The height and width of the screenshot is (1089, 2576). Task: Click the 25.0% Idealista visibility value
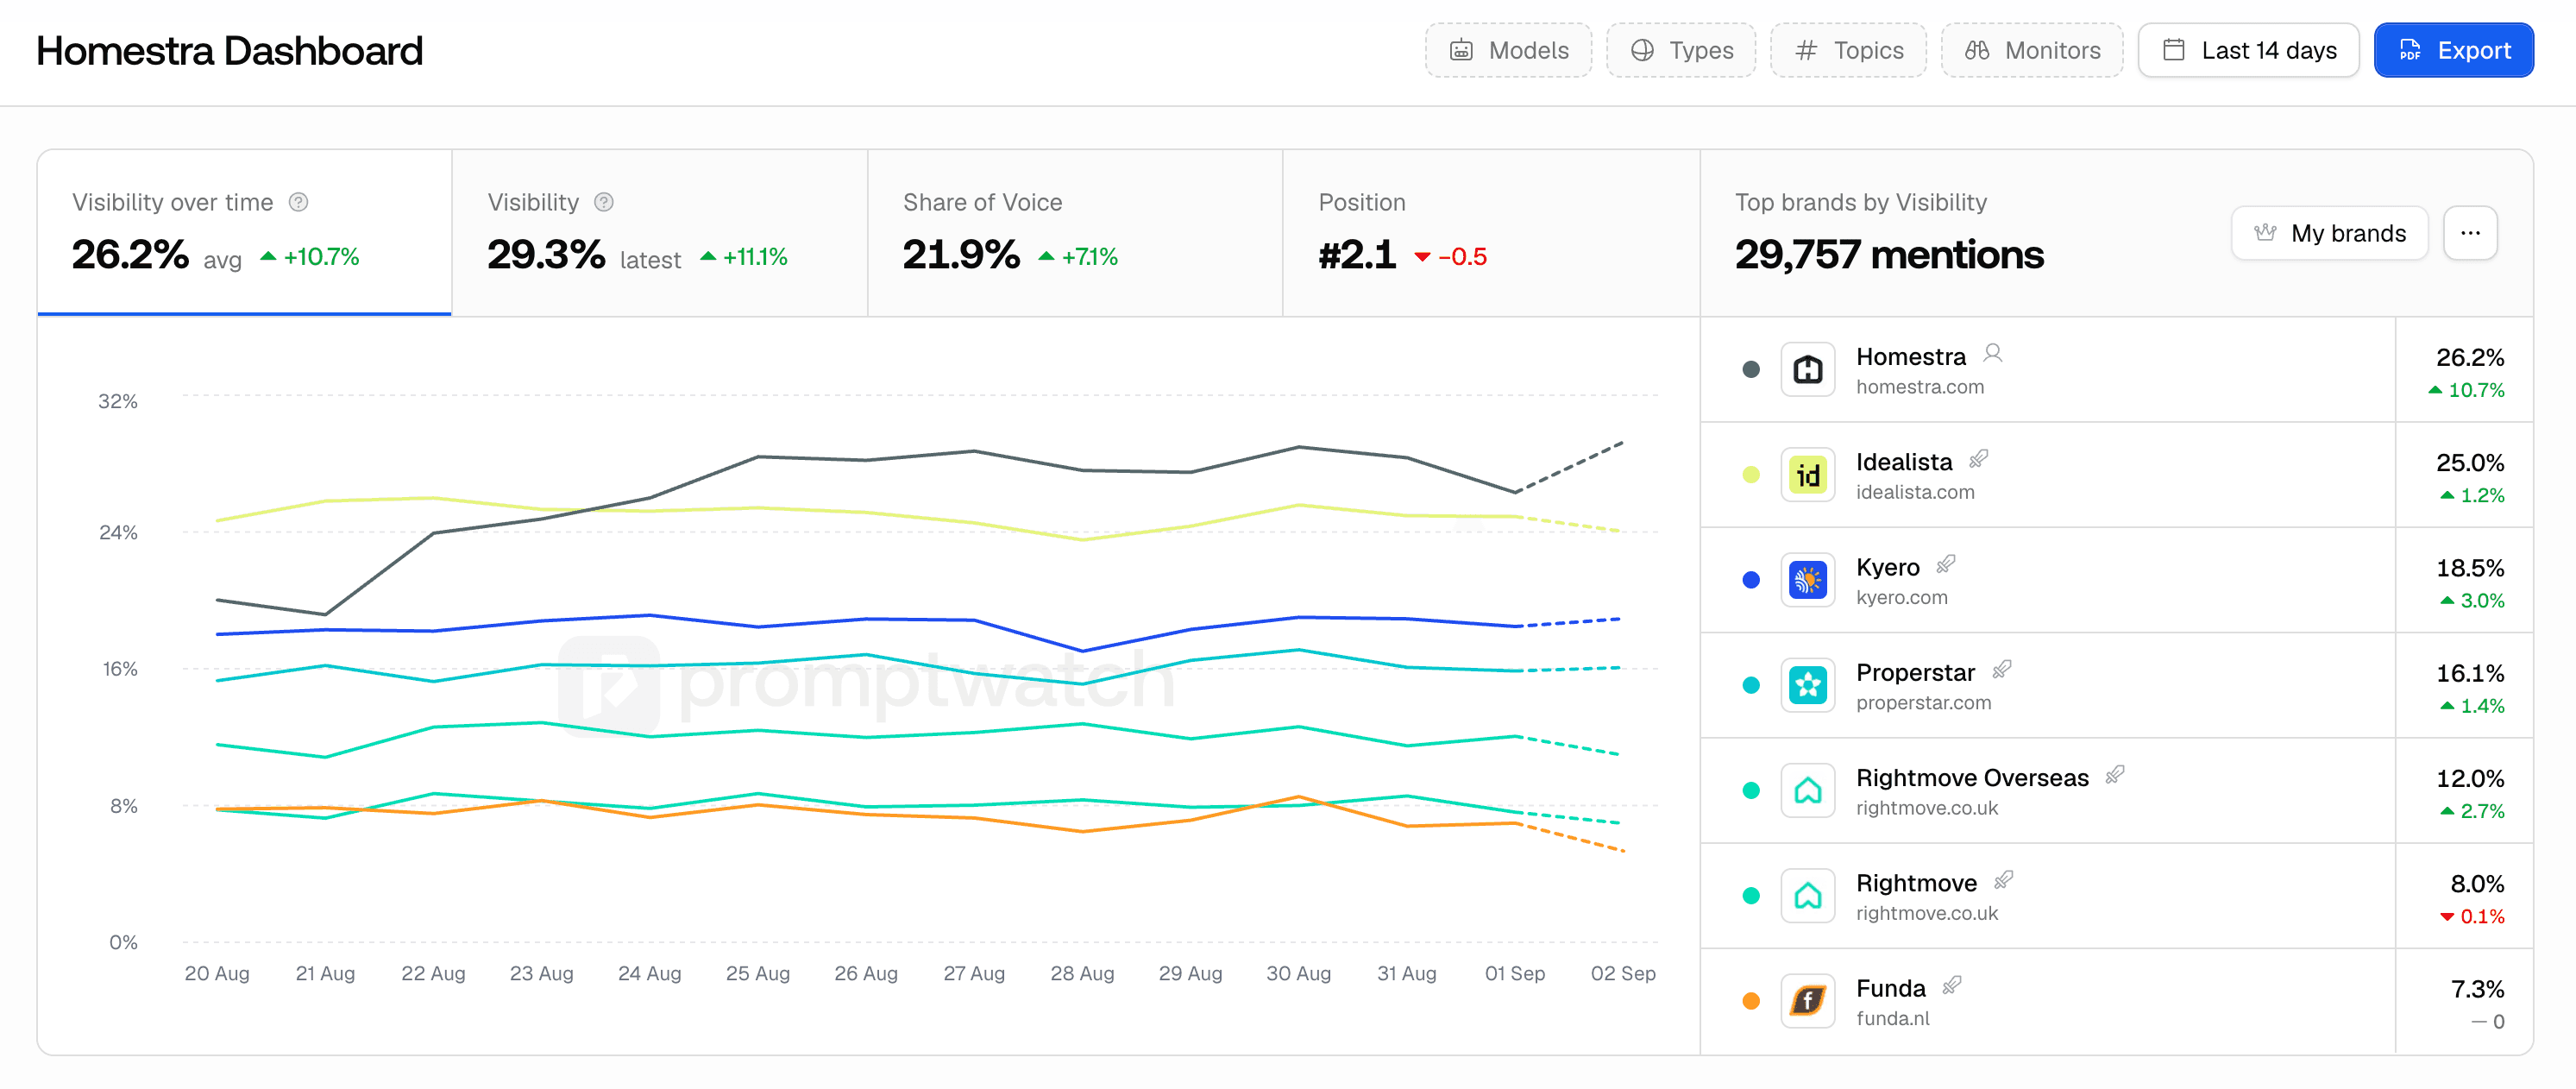[x=2469, y=463]
